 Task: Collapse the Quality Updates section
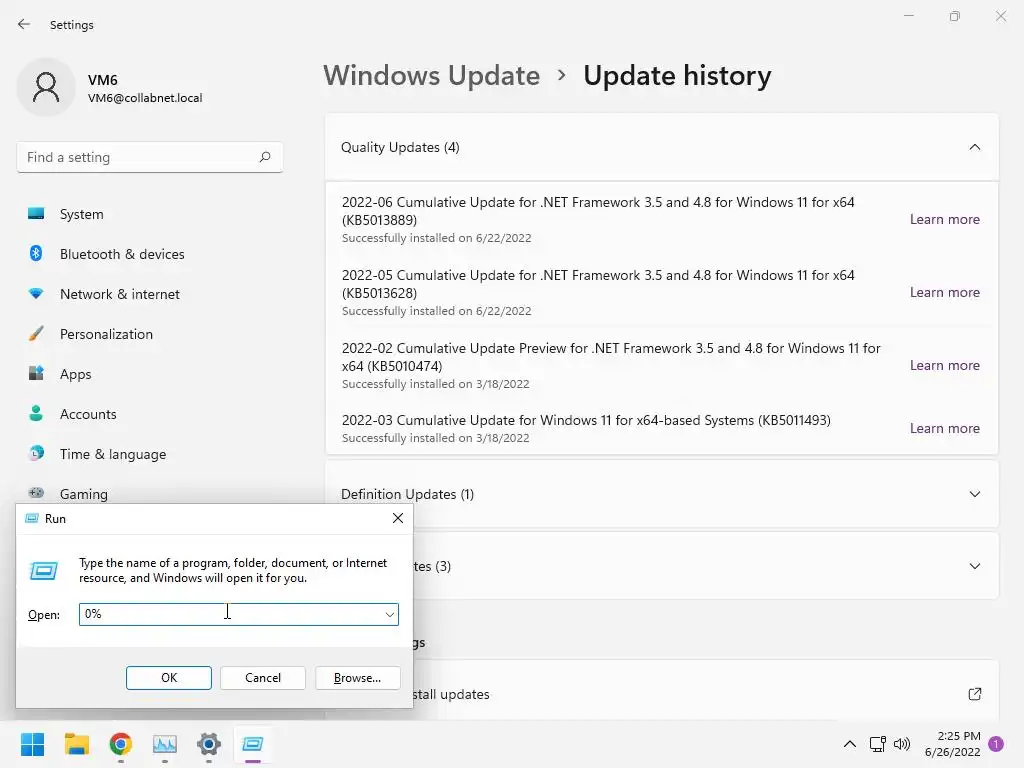tap(974, 147)
